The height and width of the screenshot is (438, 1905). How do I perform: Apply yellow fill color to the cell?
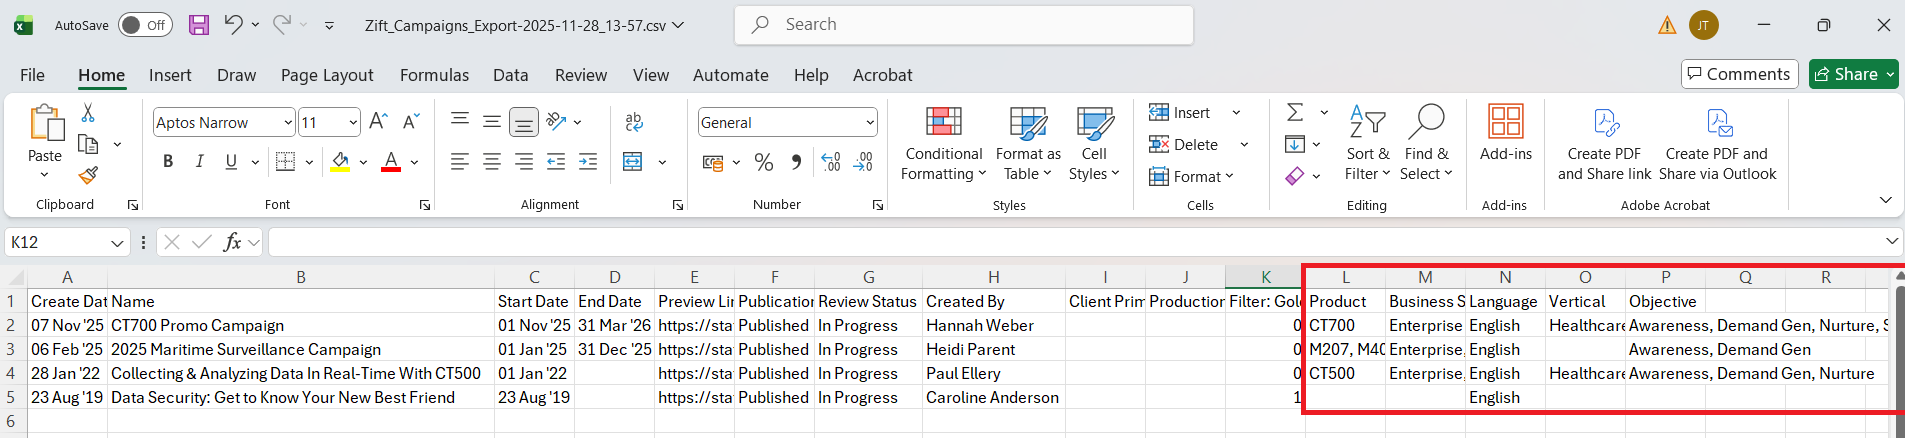tap(340, 161)
